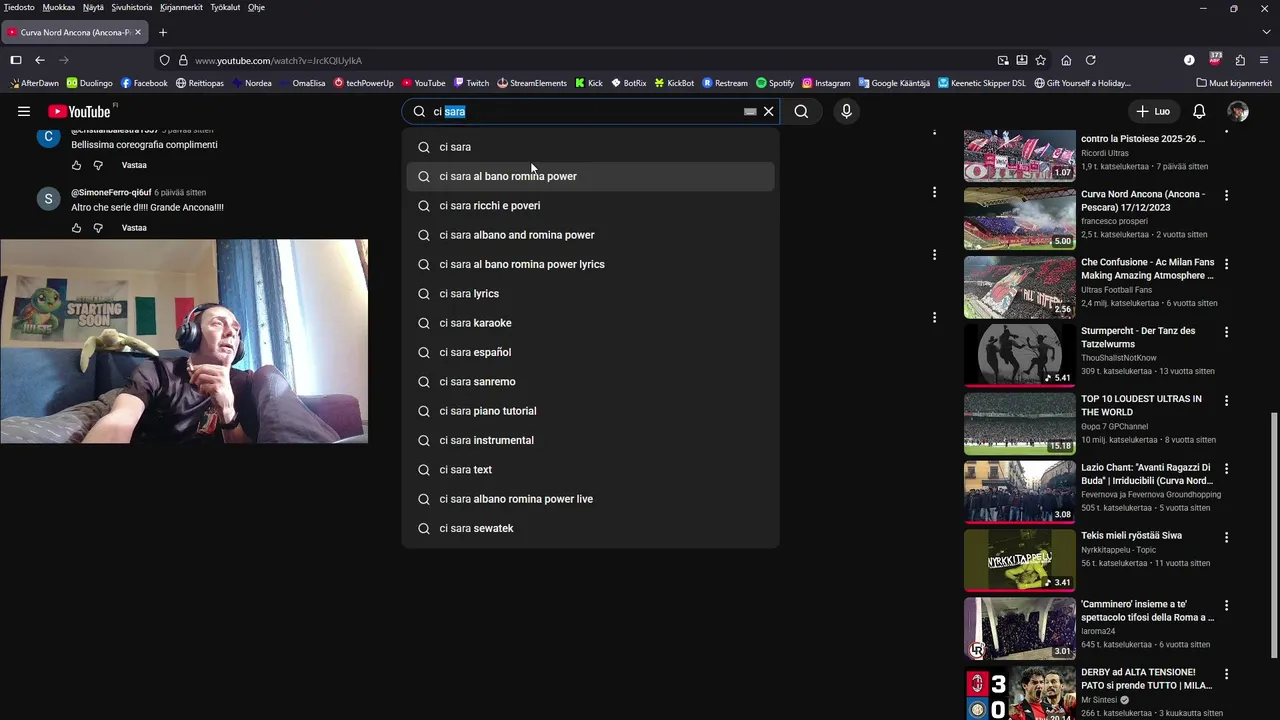The width and height of the screenshot is (1280, 720).
Task: Open the Instagram bookmark
Action: 826,83
